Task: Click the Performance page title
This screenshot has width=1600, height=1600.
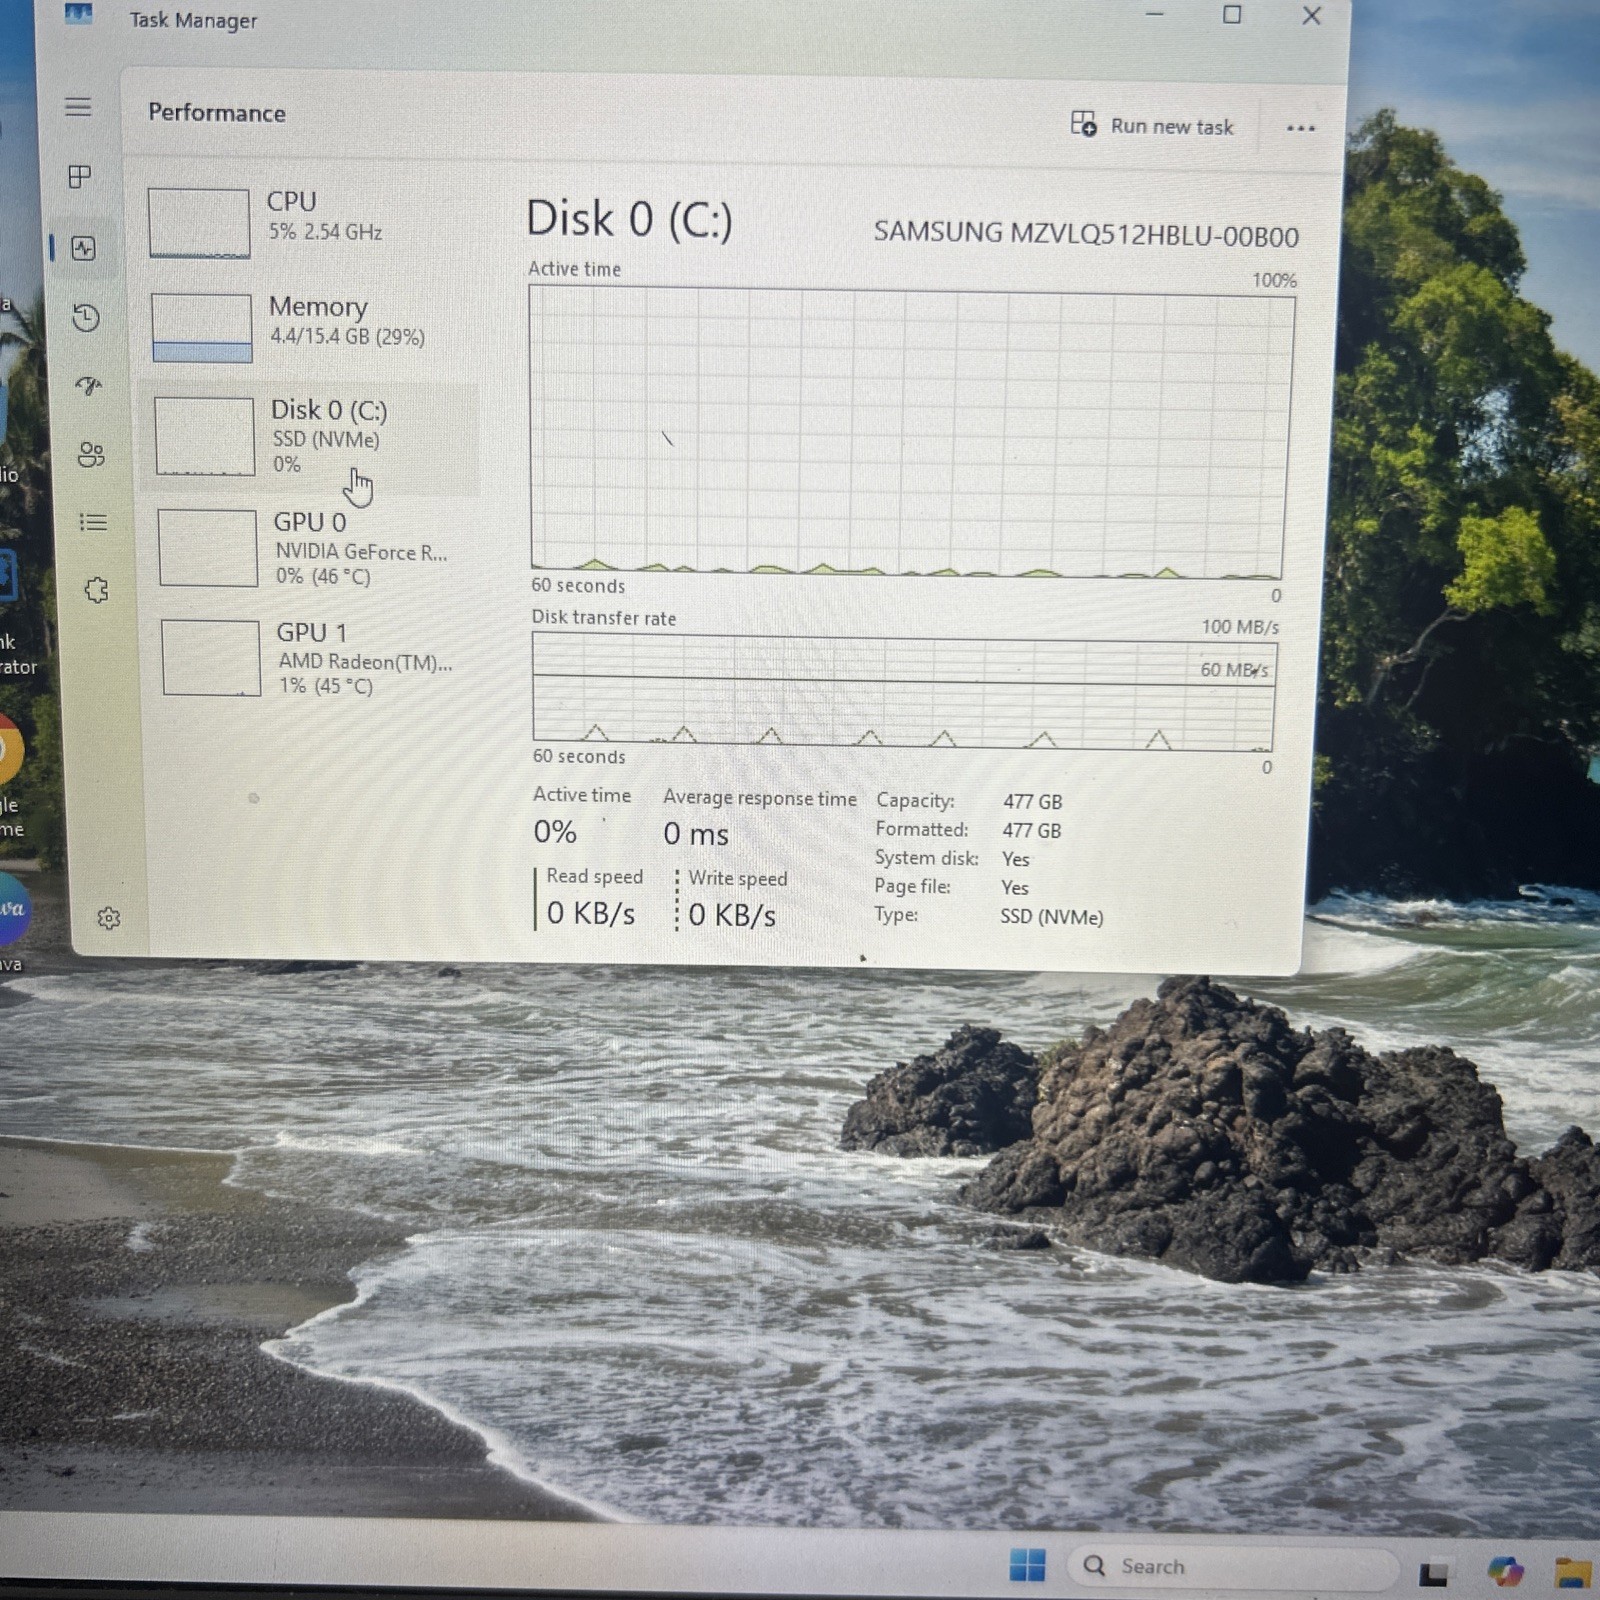Action: pyautogui.click(x=217, y=112)
